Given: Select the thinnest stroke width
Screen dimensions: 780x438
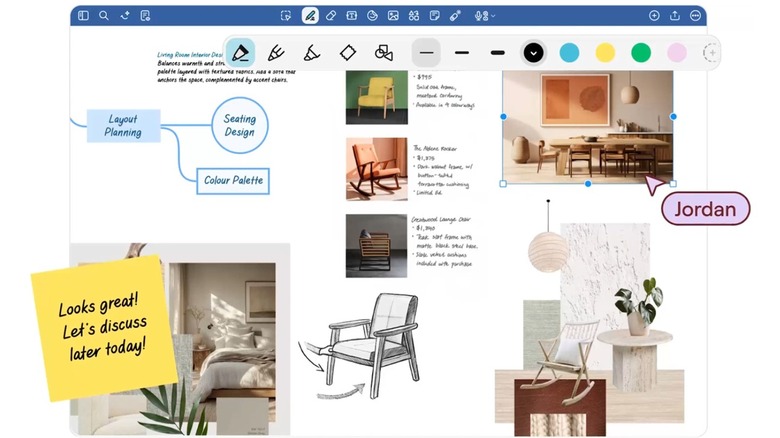Looking at the screenshot, I should click(x=426, y=53).
